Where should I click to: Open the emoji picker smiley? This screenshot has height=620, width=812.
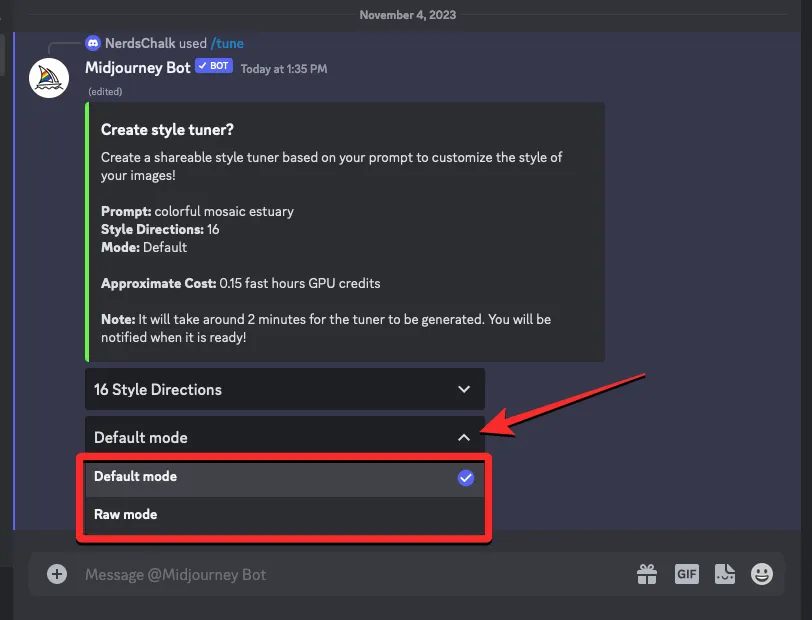coord(762,574)
